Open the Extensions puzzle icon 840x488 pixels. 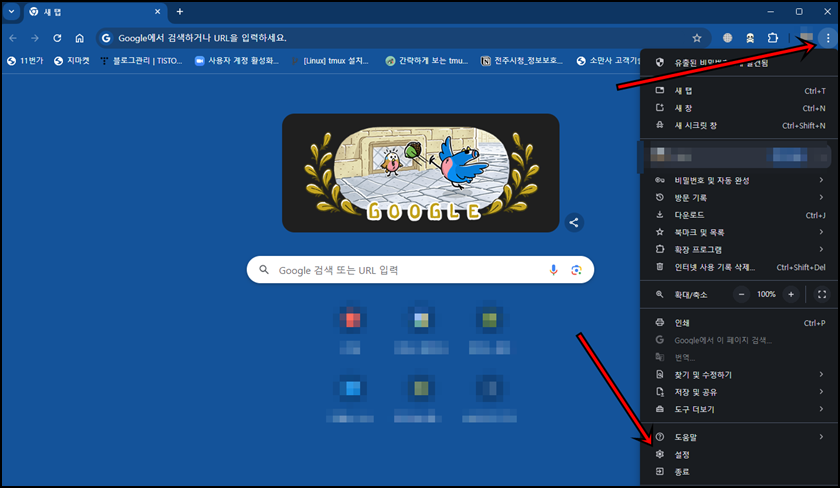pyautogui.click(x=772, y=38)
